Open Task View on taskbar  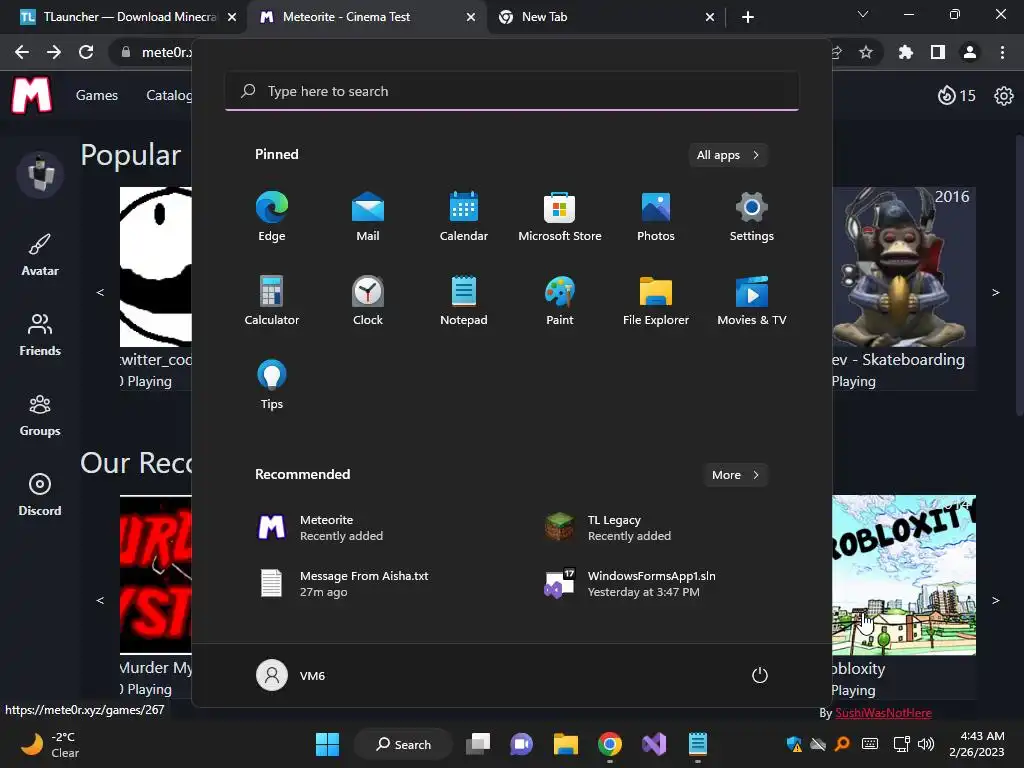pyautogui.click(x=478, y=744)
